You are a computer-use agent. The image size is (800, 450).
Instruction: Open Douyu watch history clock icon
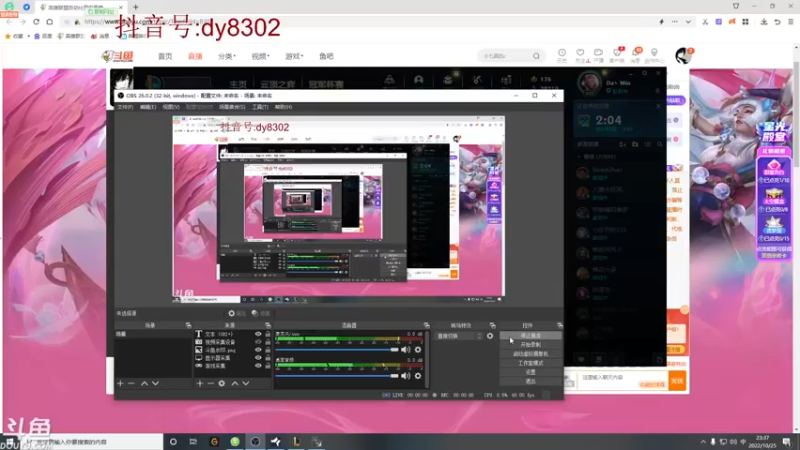(562, 53)
